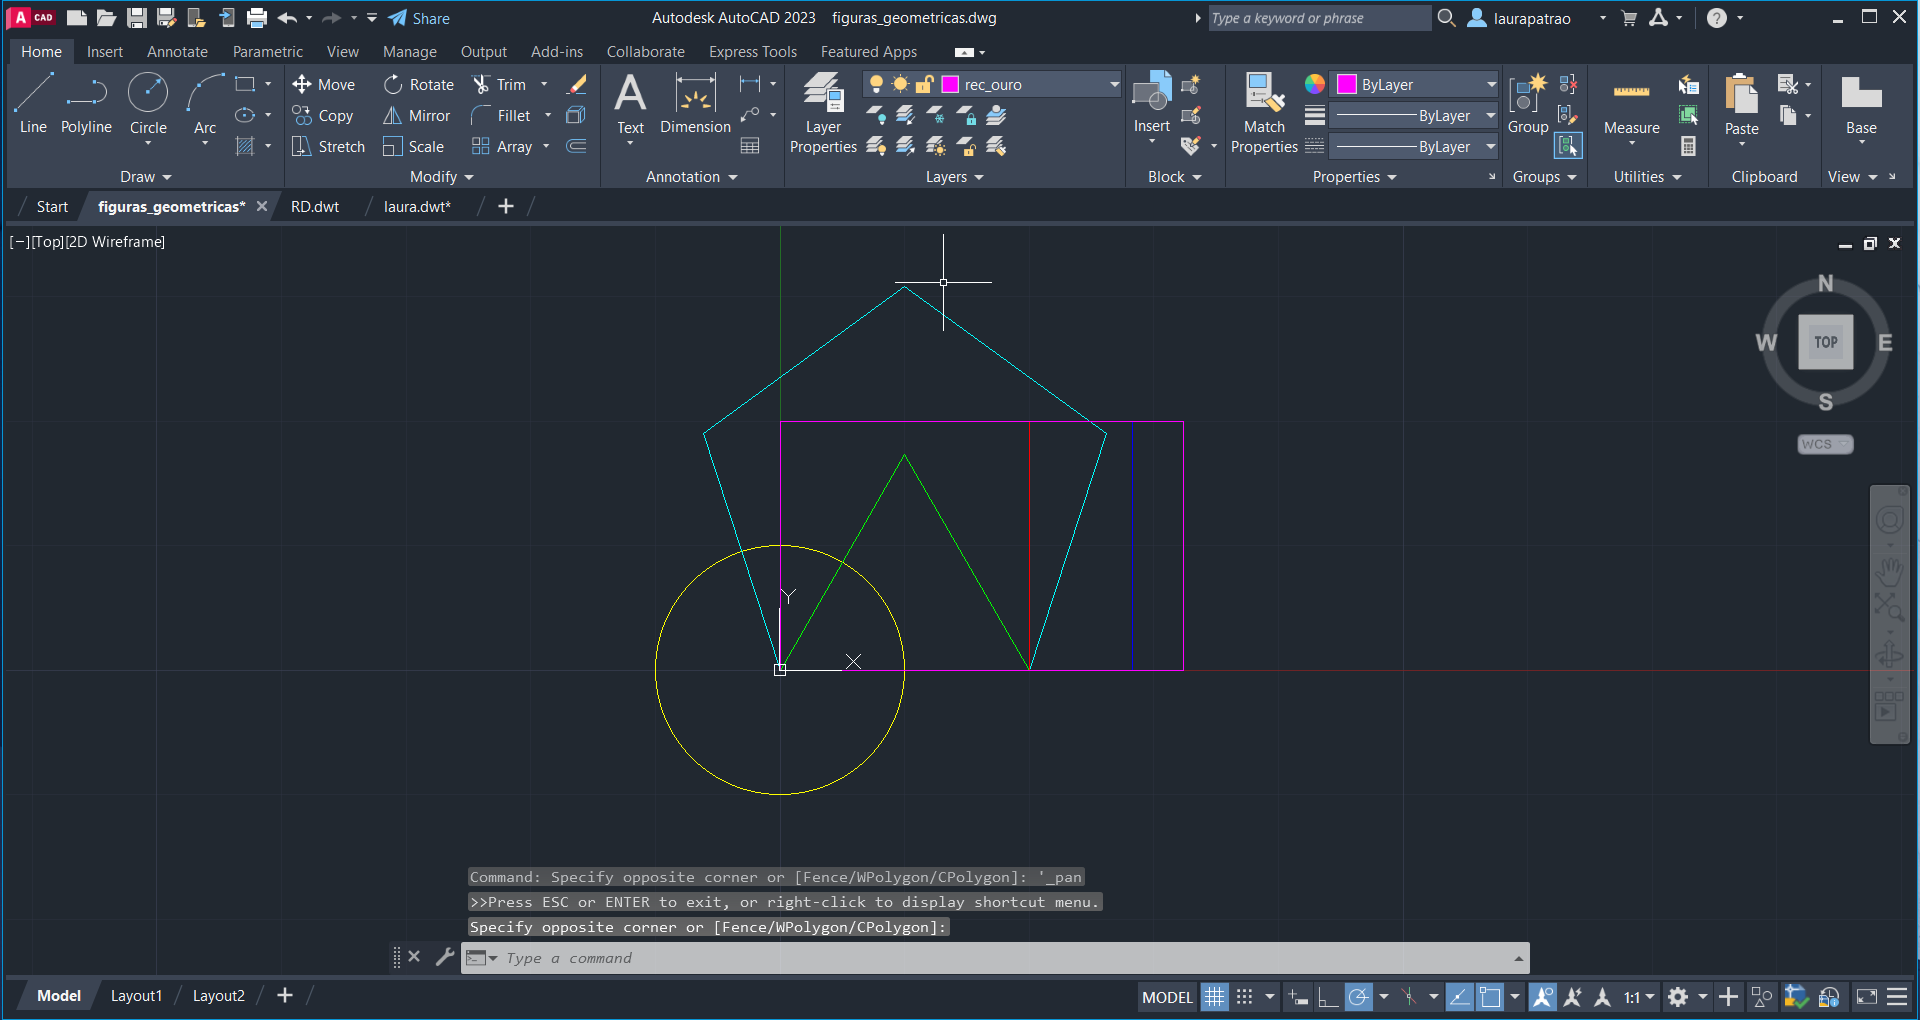Click the Share button
Viewport: 1920px width, 1020px height.
tap(419, 18)
